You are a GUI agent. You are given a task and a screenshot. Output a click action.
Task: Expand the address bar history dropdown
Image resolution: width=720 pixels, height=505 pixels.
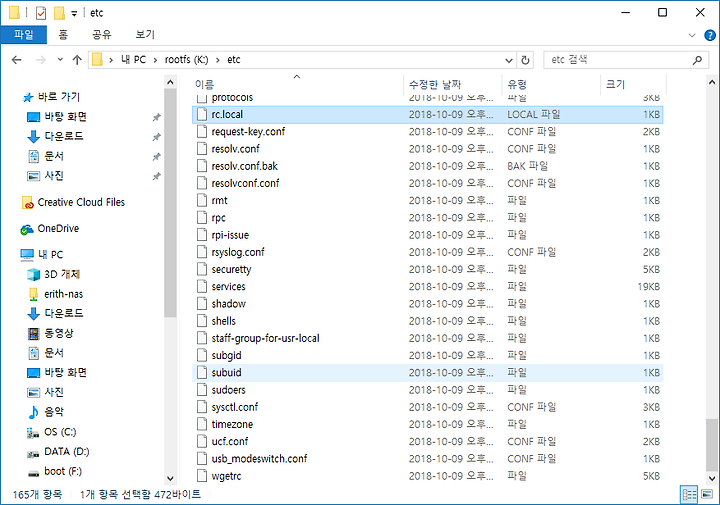[x=509, y=60]
